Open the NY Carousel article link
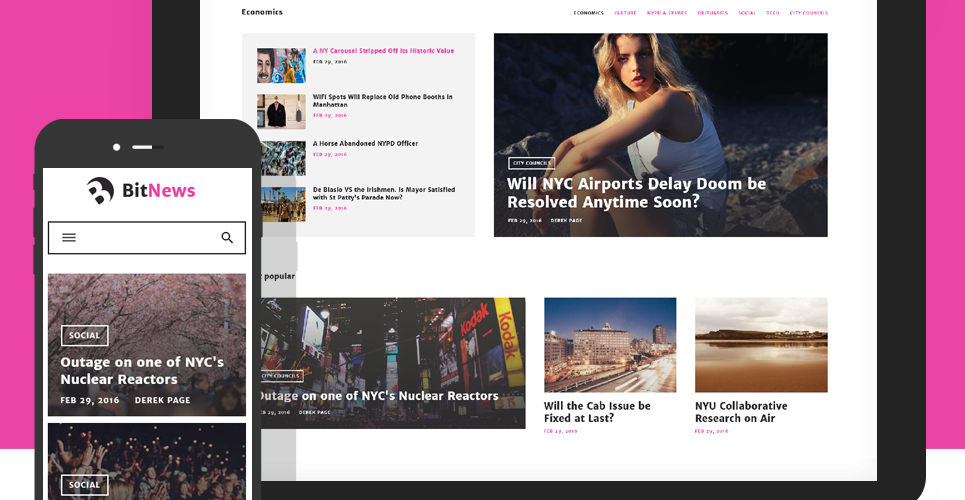 pos(383,51)
